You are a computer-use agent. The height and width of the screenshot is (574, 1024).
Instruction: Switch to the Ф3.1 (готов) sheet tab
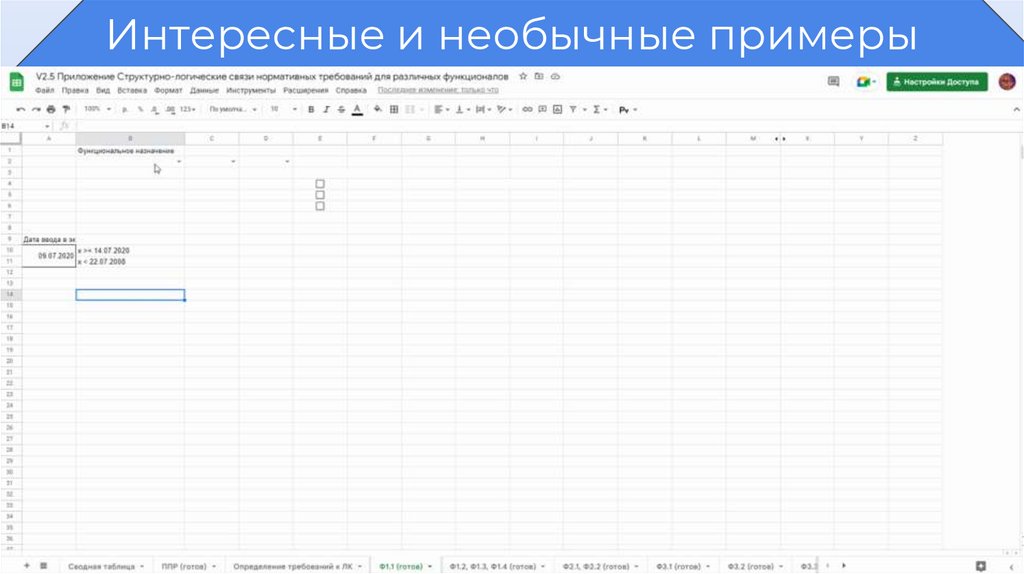pos(682,566)
